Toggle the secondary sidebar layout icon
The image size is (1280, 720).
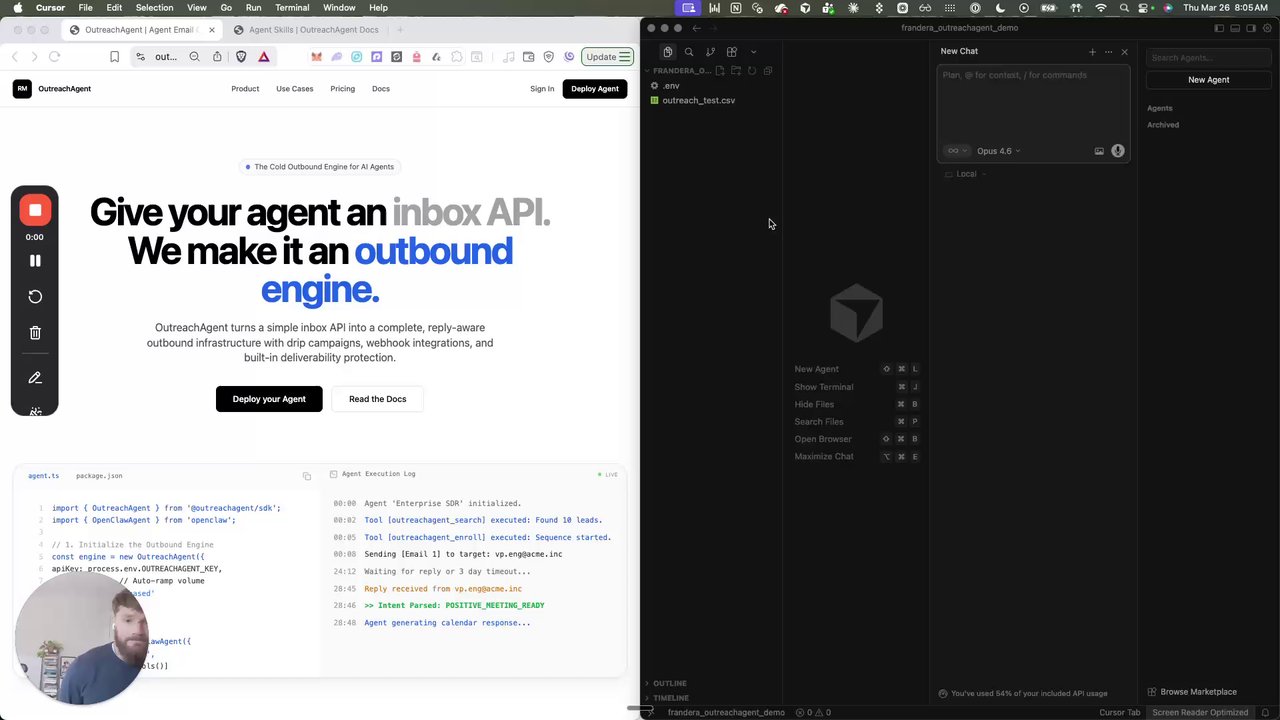(x=1251, y=28)
